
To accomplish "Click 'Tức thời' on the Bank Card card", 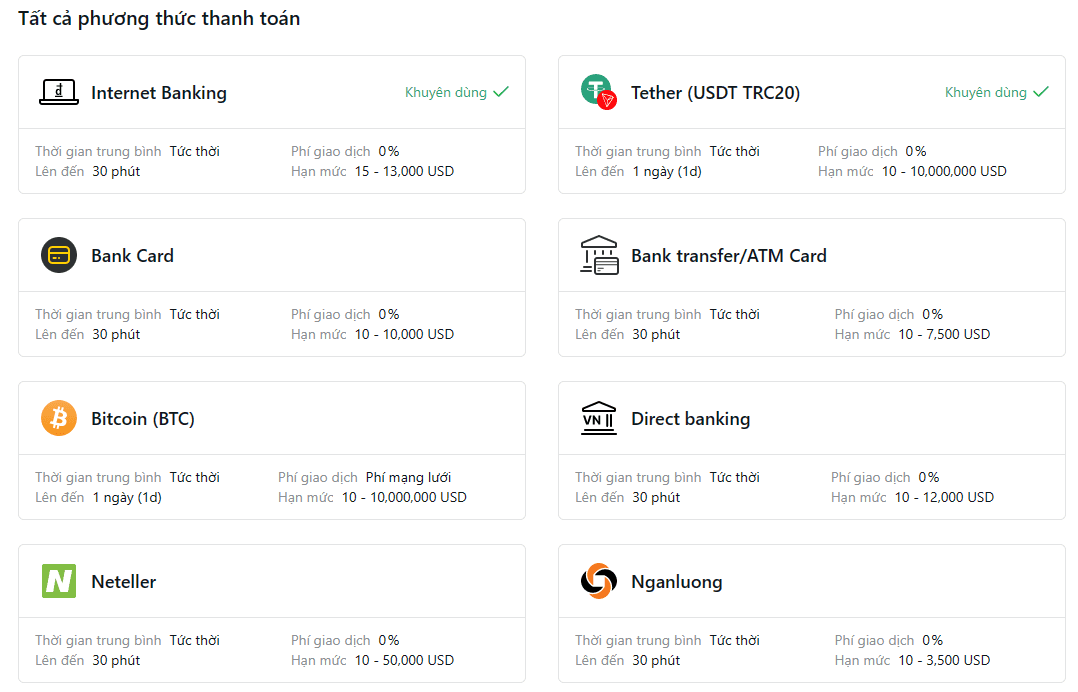I will pos(195,314).
